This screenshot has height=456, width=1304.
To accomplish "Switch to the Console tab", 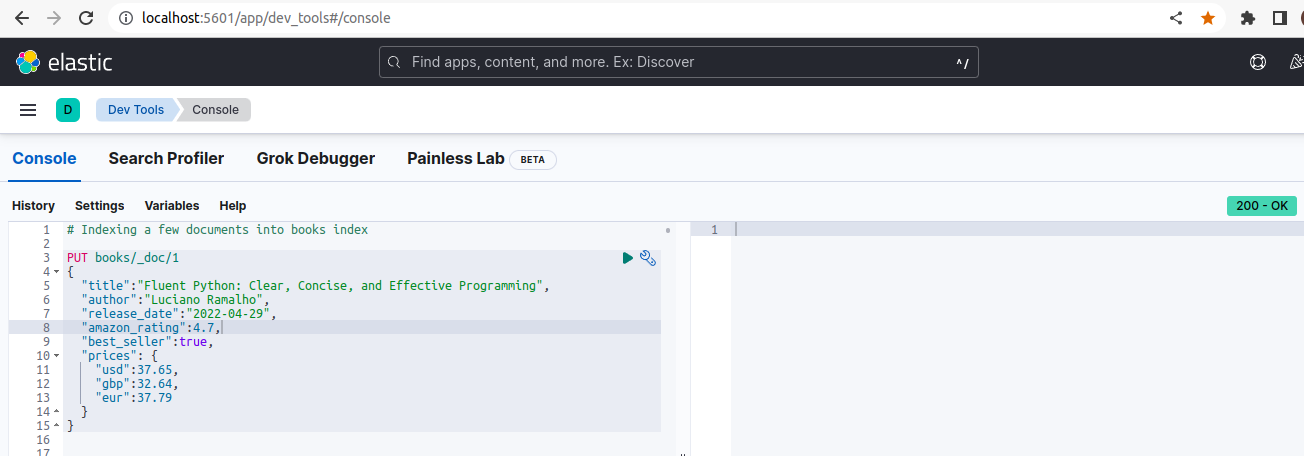I will [x=44, y=158].
